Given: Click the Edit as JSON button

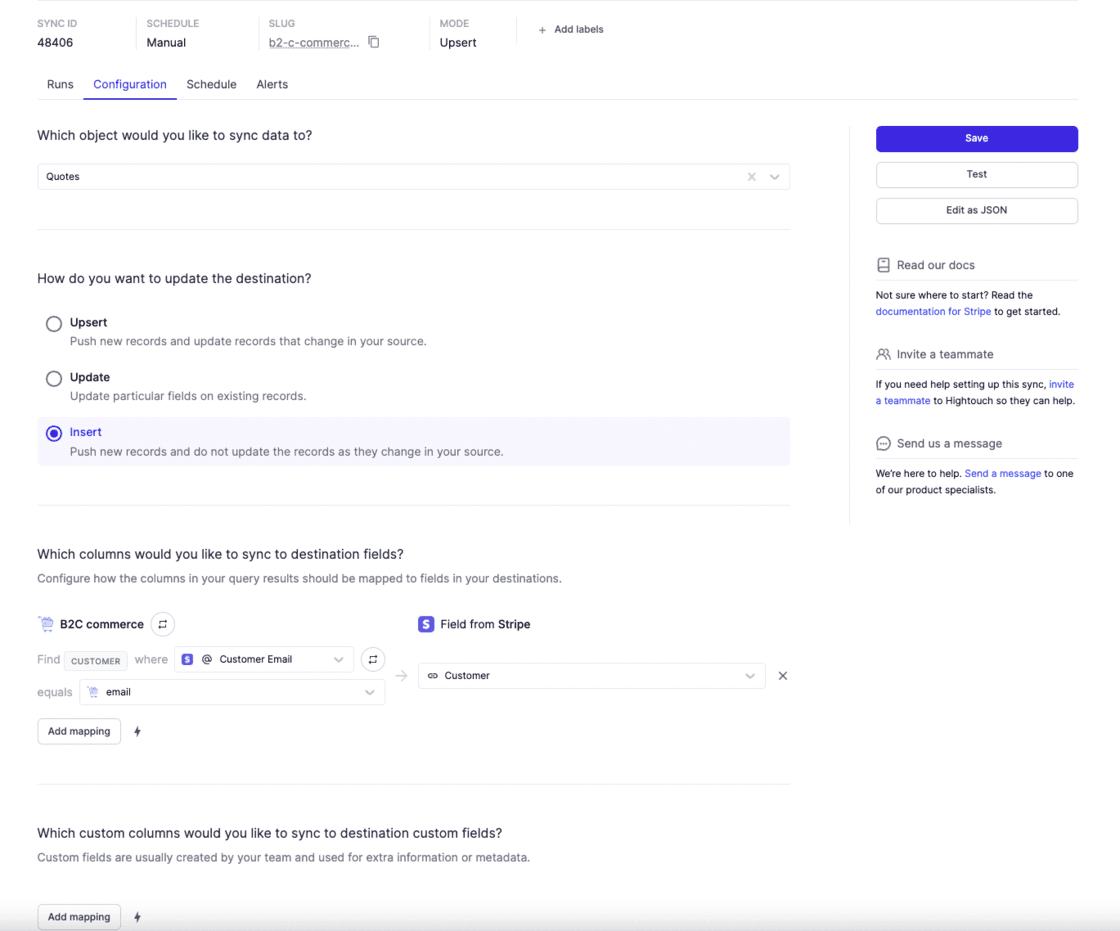Looking at the screenshot, I should pyautogui.click(x=976, y=210).
